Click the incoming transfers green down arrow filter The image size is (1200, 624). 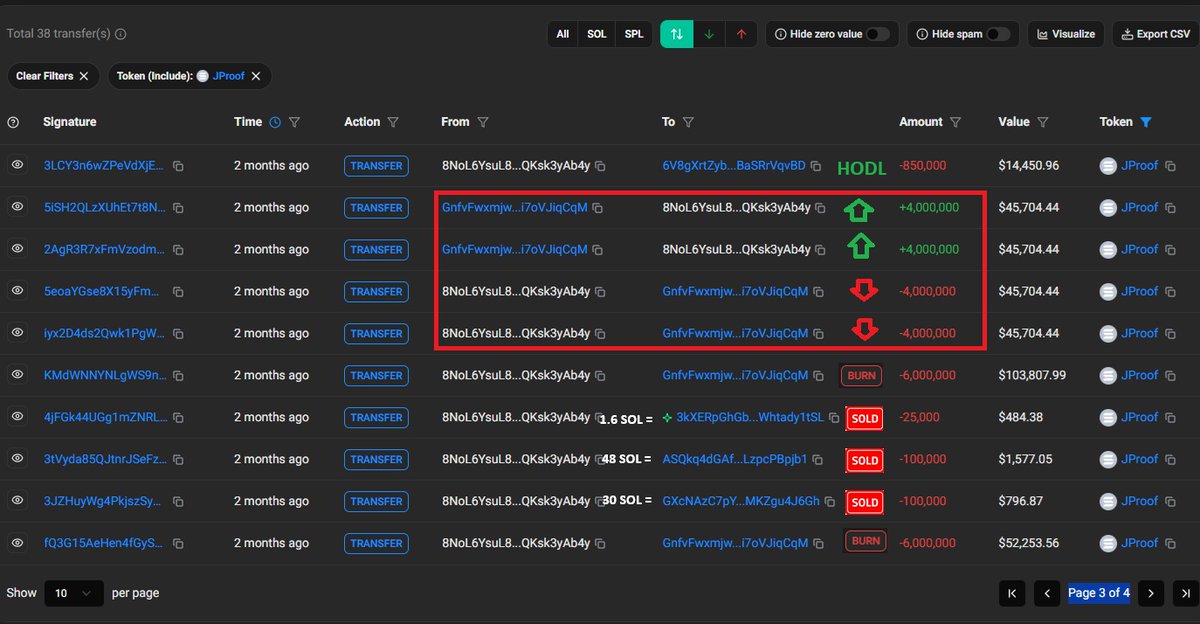pos(709,34)
